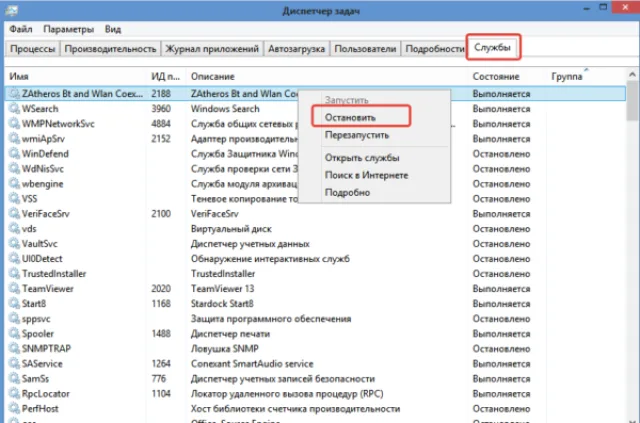
Task: Choose Подробно in the context menu
Action: pyautogui.click(x=347, y=192)
